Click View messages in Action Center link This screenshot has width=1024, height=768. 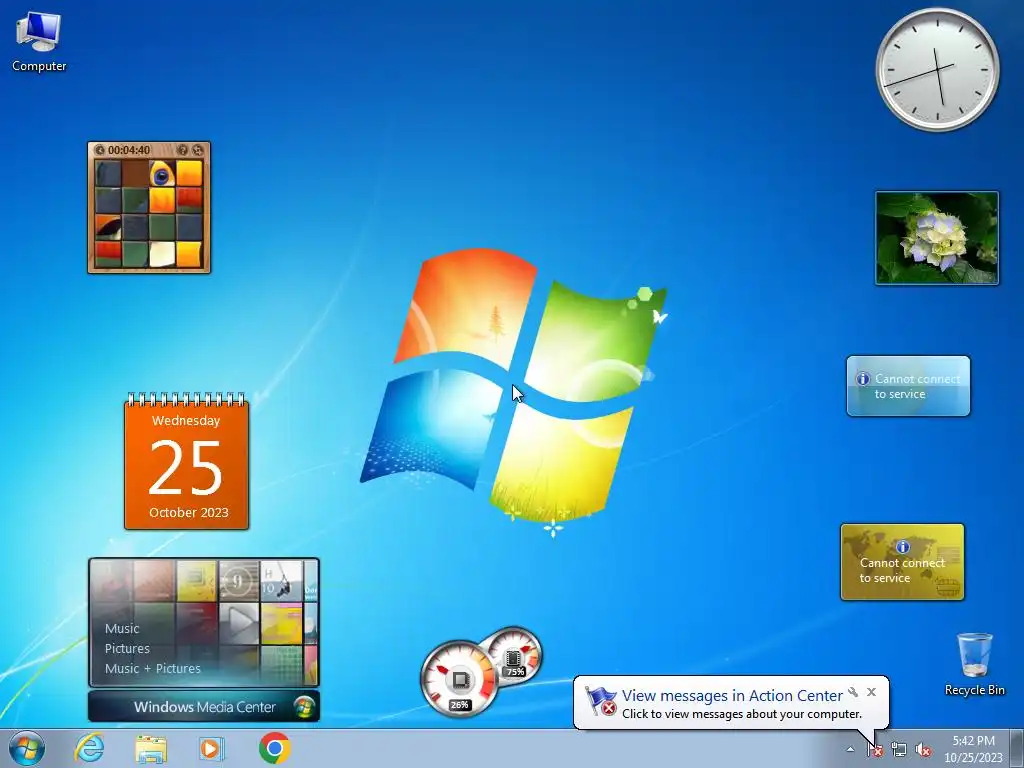(732, 696)
